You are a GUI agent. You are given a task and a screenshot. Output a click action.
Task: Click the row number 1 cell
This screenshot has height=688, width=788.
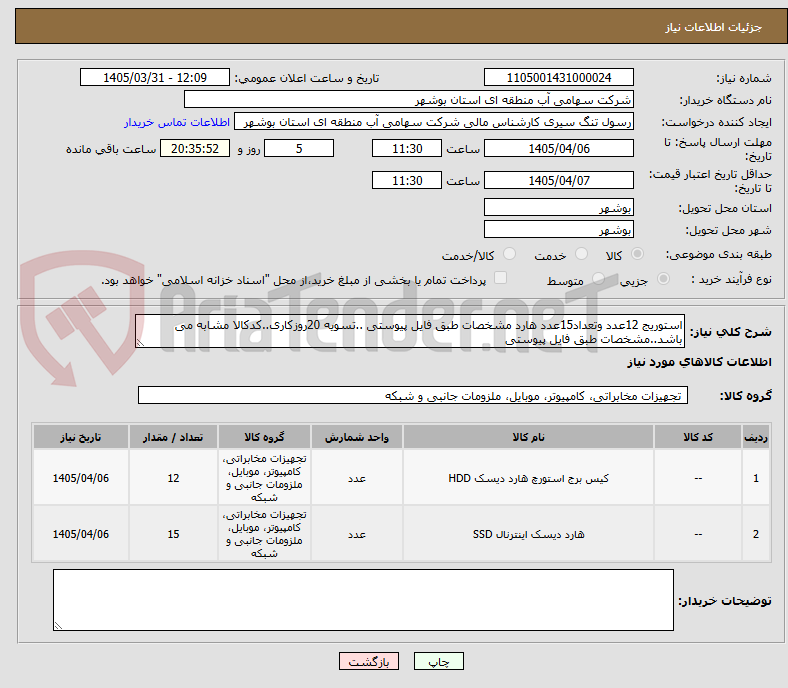tap(756, 477)
